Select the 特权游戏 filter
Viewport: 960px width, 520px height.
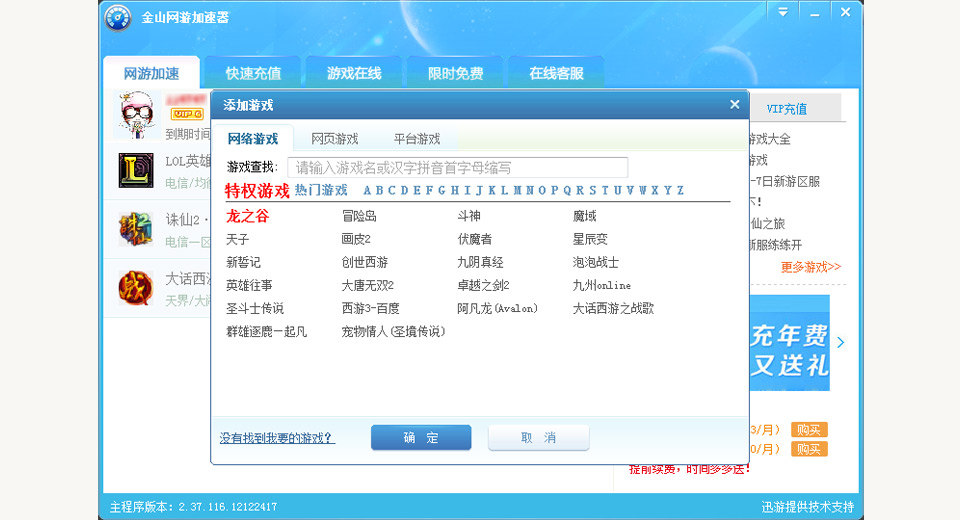pos(257,191)
